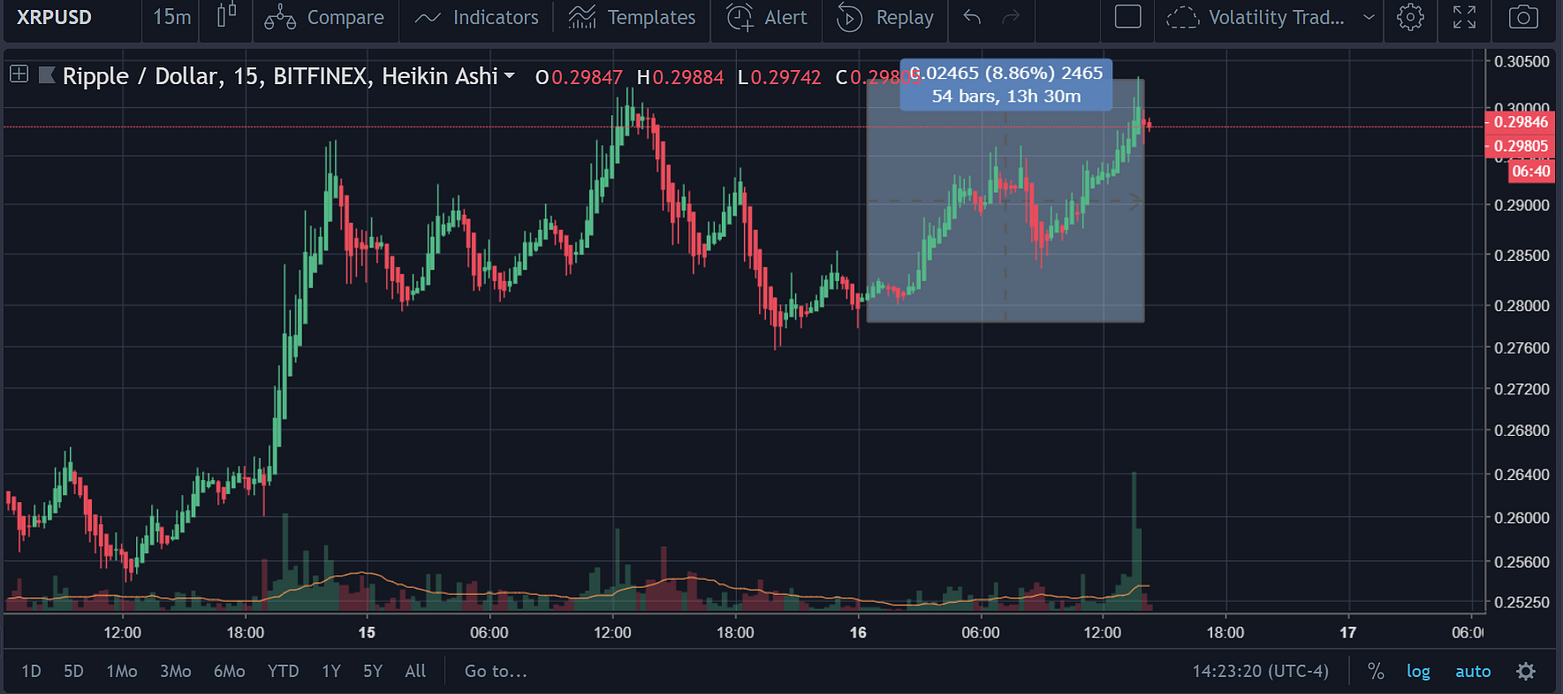1563x694 pixels.
Task: Click the undo arrow
Action: (x=971, y=17)
